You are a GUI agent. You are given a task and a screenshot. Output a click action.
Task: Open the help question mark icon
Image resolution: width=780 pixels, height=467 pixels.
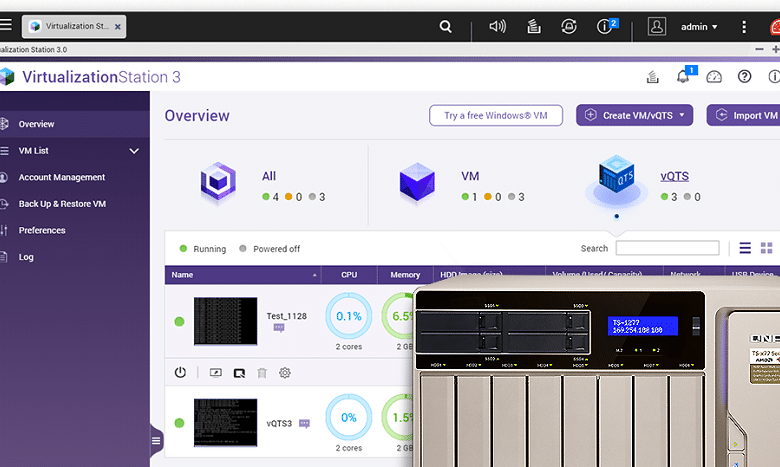(x=744, y=77)
